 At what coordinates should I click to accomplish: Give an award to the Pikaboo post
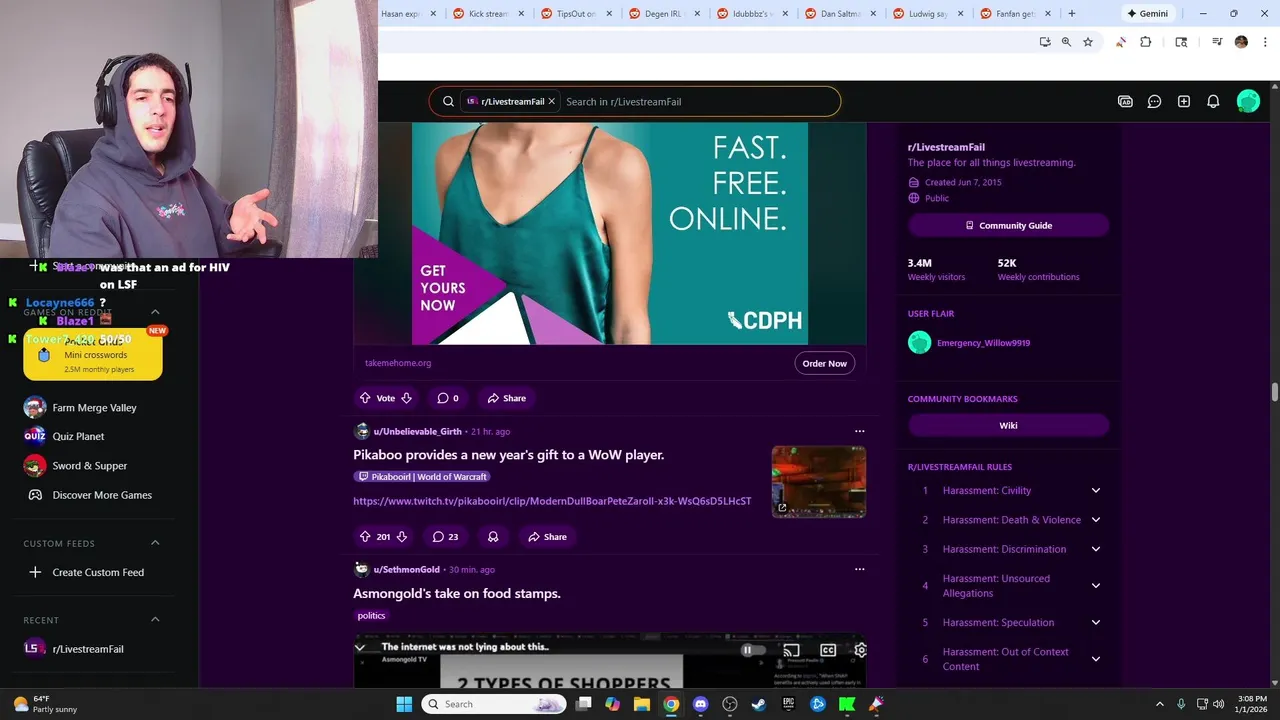pyautogui.click(x=493, y=537)
